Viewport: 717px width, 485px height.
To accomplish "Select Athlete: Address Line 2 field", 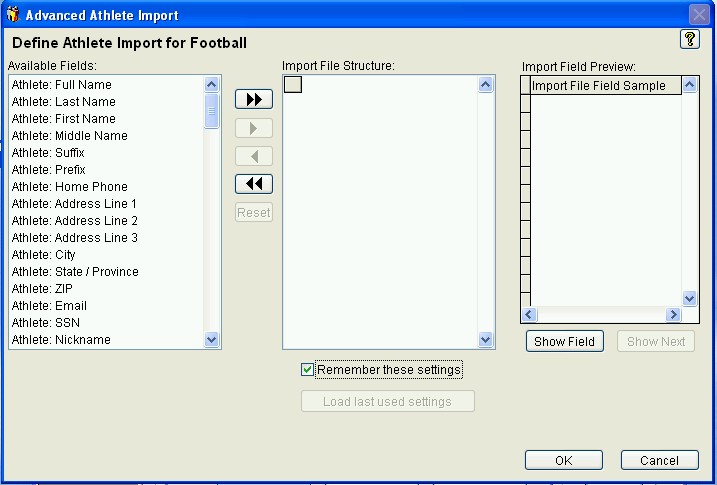I will coord(106,220).
